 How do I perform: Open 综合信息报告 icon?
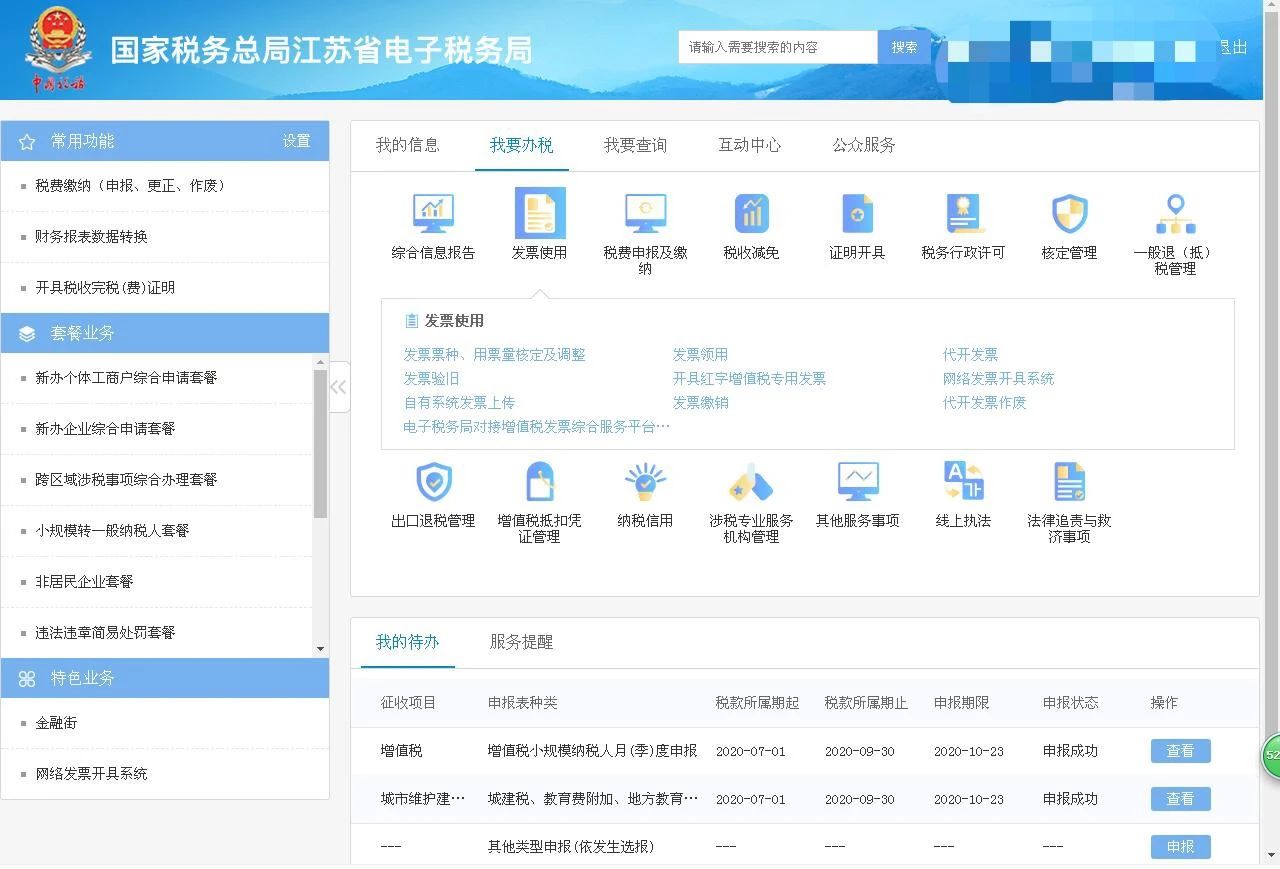click(433, 213)
